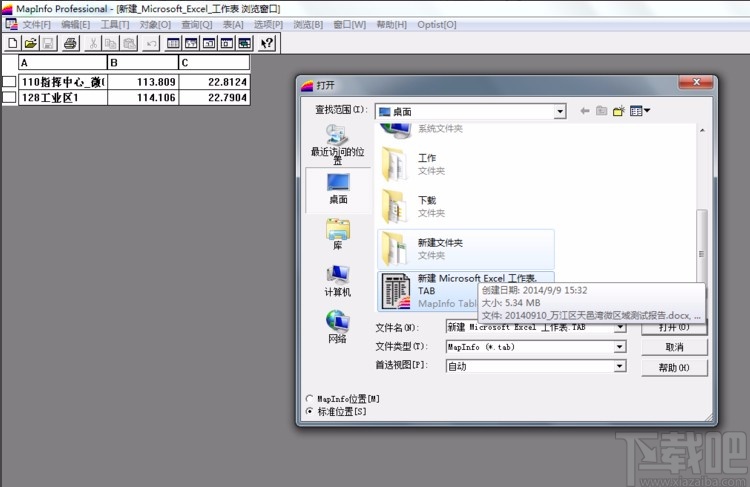Open the 查询[Q] menu
Viewport: 750px width, 487px height.
click(197, 24)
